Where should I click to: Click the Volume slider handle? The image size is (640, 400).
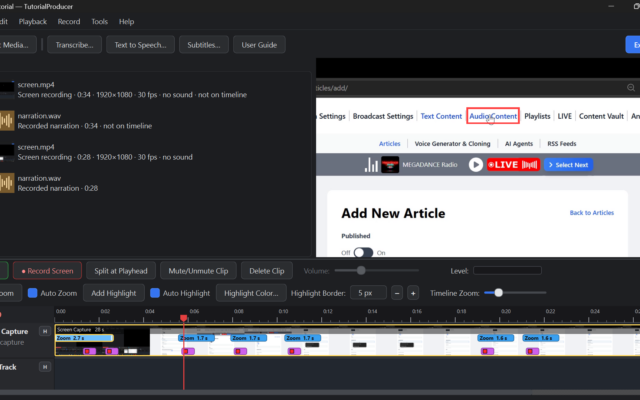[x=361, y=270]
